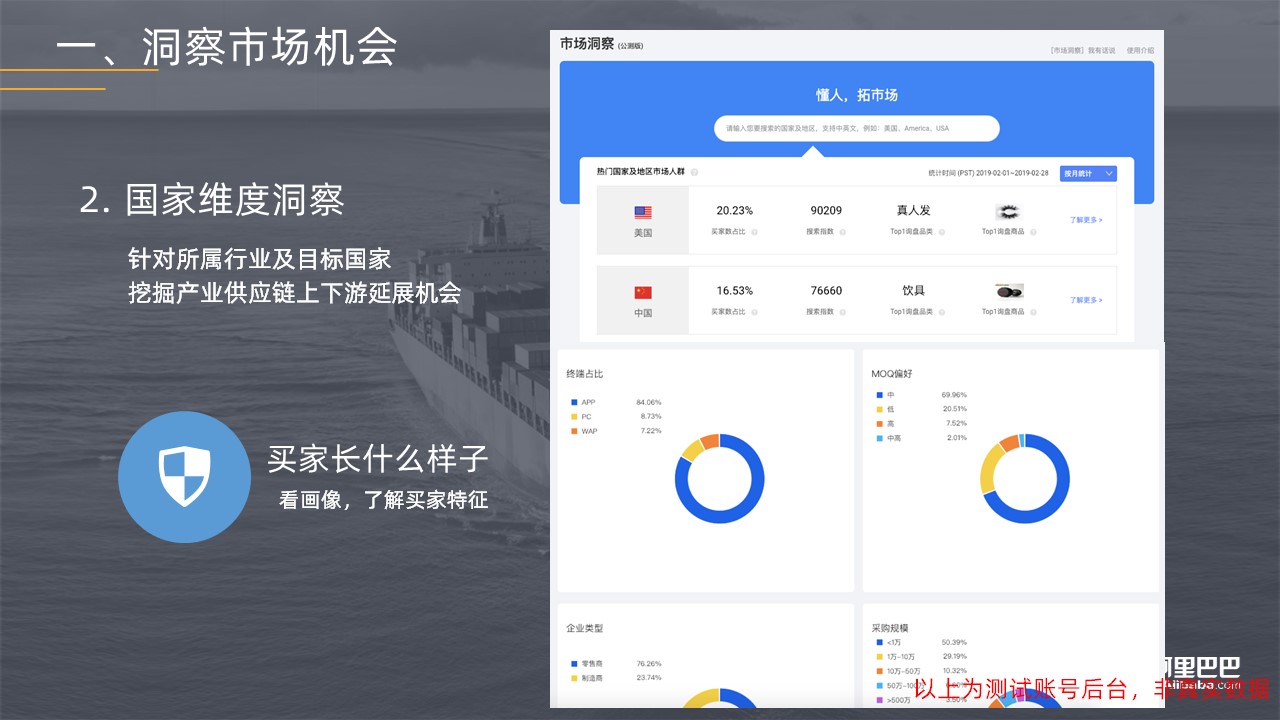1280x720 pixels.
Task: Click the 市场洞察 page title
Action: (587, 43)
